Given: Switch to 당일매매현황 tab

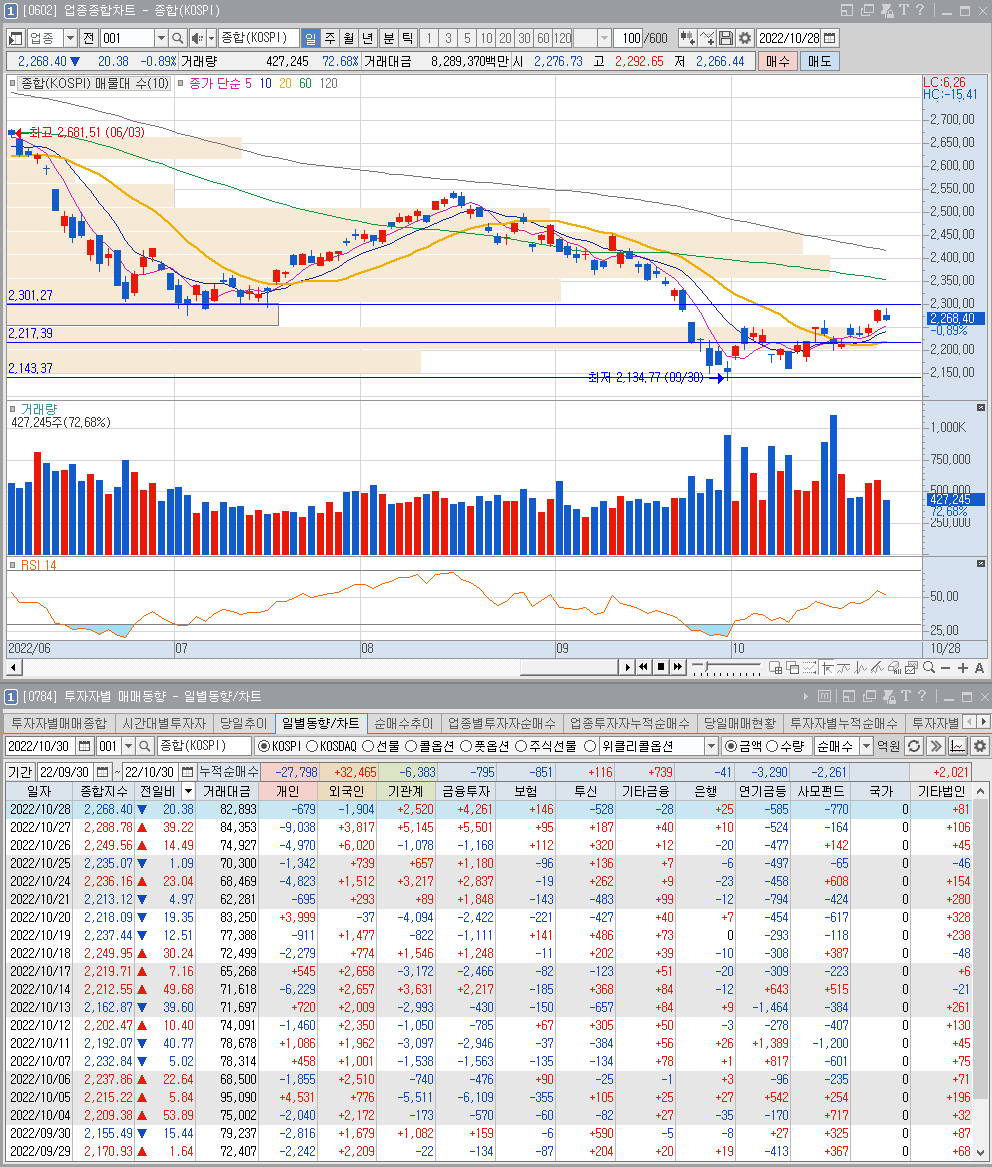Looking at the screenshot, I should coord(740,723).
